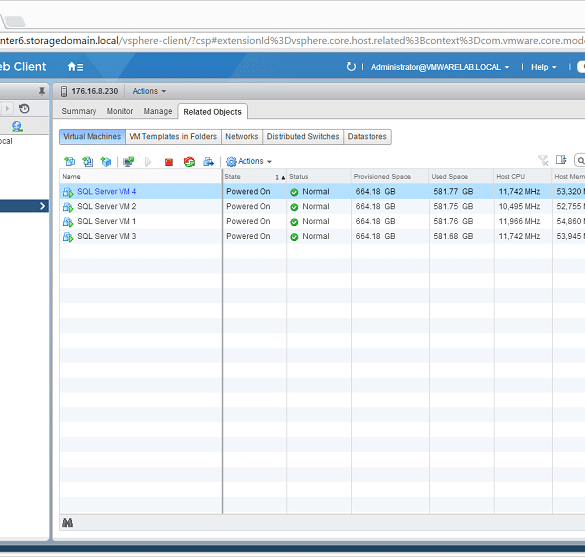Sort by the Used Space column header
Image resolution: width=585 pixels, height=557 pixels.
coord(462,176)
